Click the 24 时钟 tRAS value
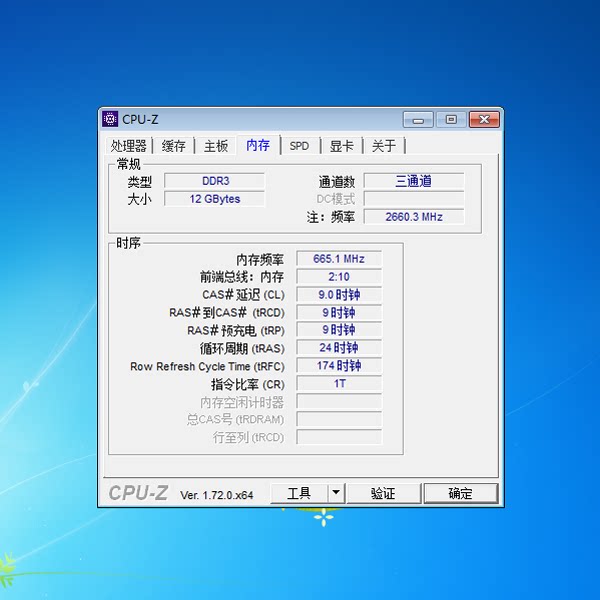 click(339, 347)
